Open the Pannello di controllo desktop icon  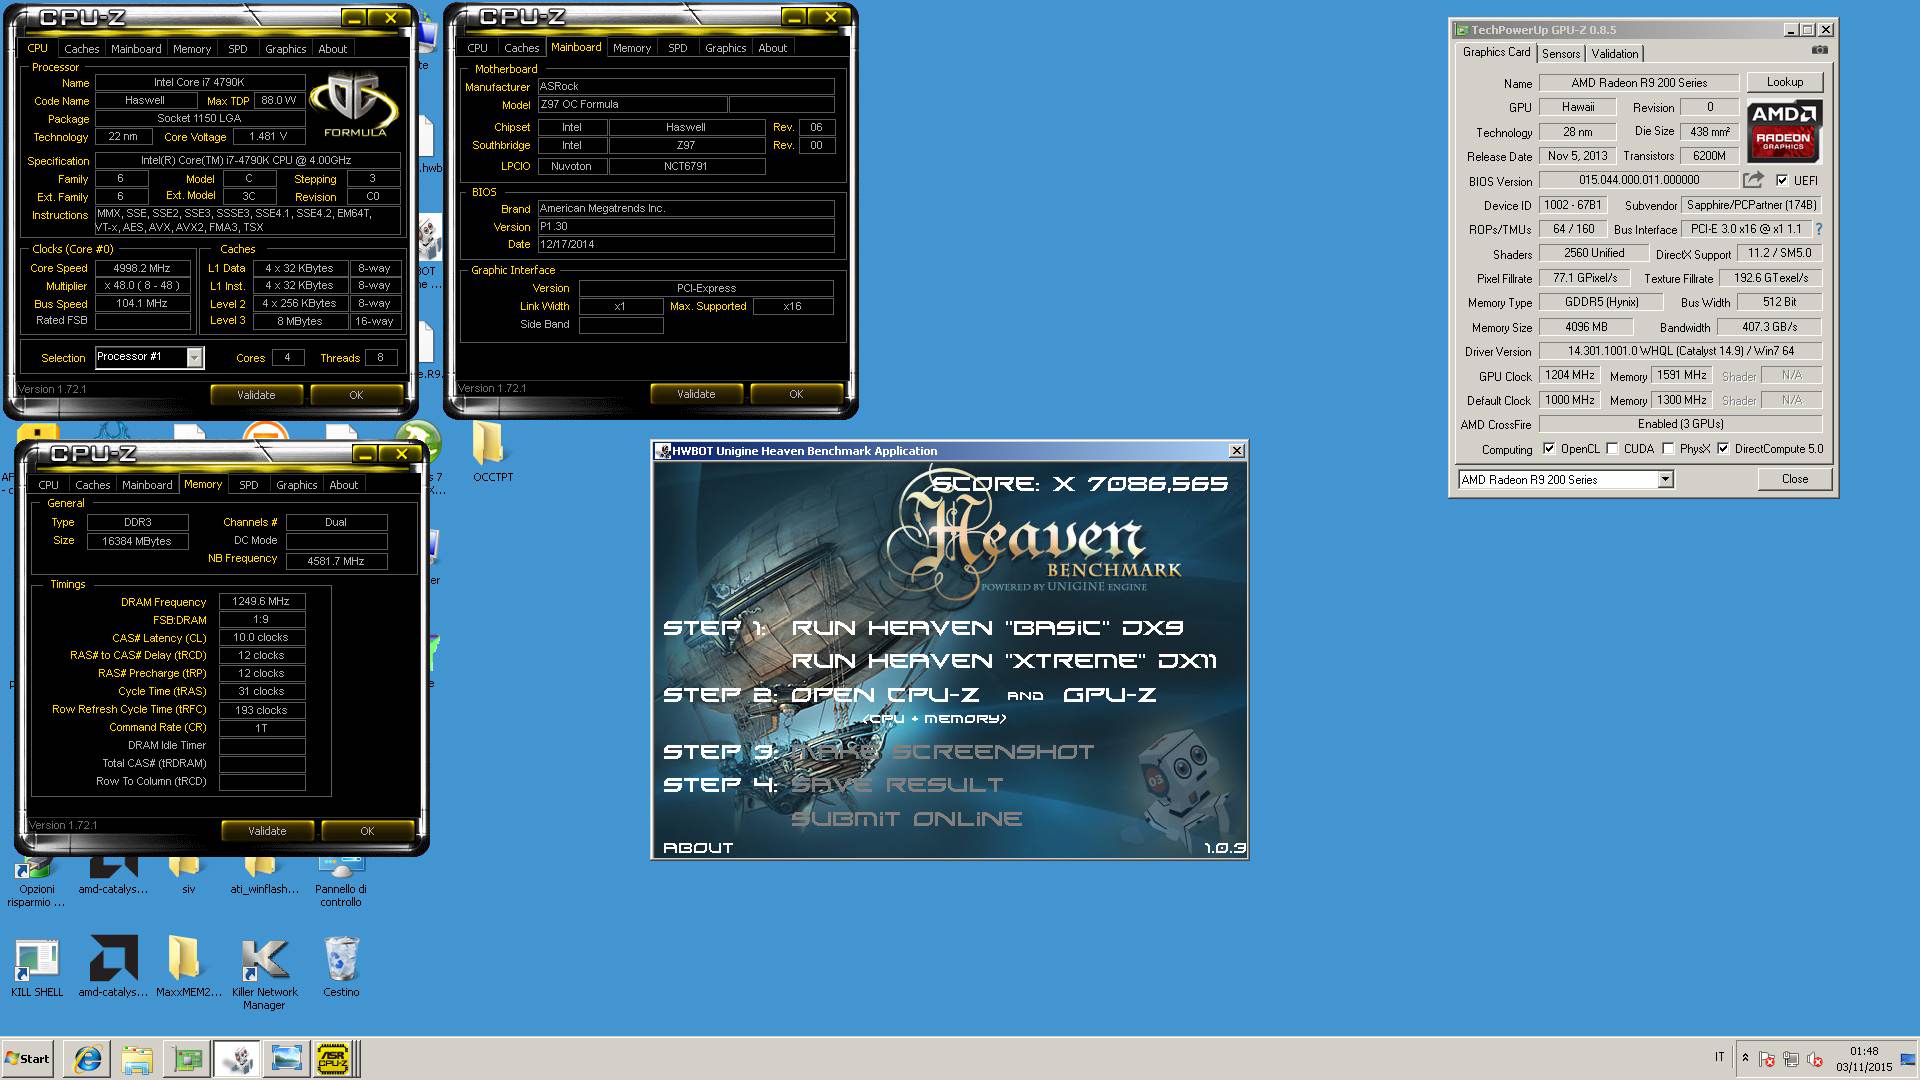(341, 880)
